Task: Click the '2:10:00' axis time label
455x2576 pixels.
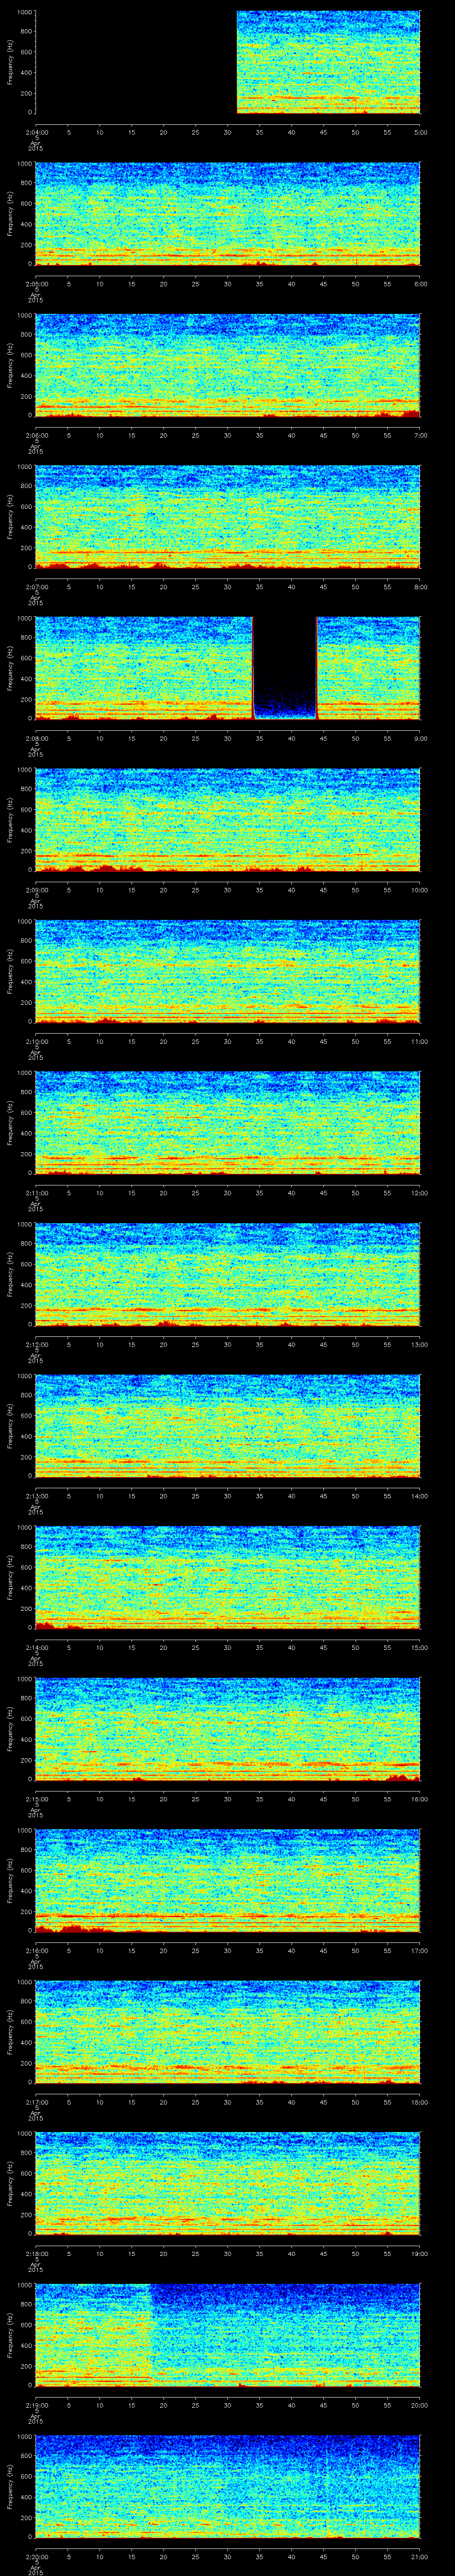Action: (x=36, y=1042)
